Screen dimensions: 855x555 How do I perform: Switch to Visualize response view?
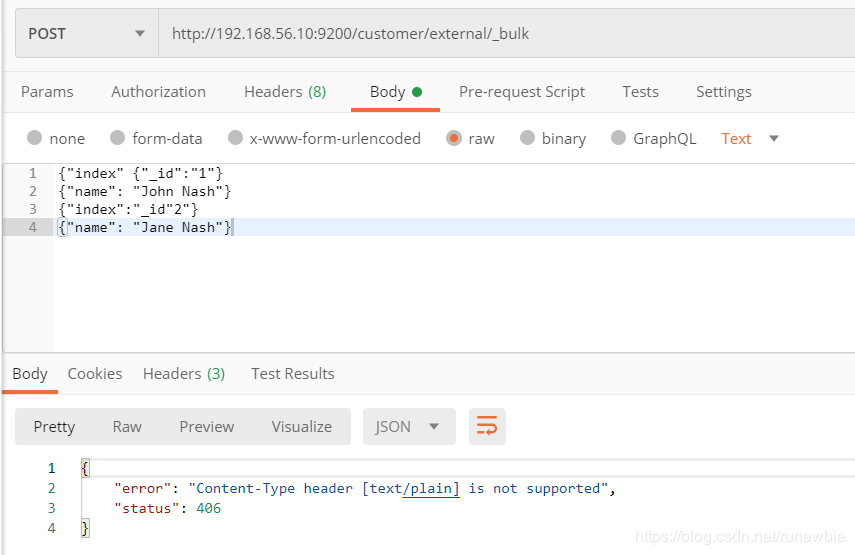[x=302, y=426]
